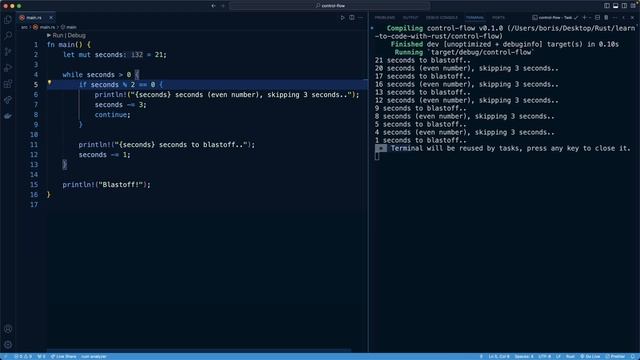
Task: Toggle the secondary sidebar layout
Action: [x=624, y=6]
